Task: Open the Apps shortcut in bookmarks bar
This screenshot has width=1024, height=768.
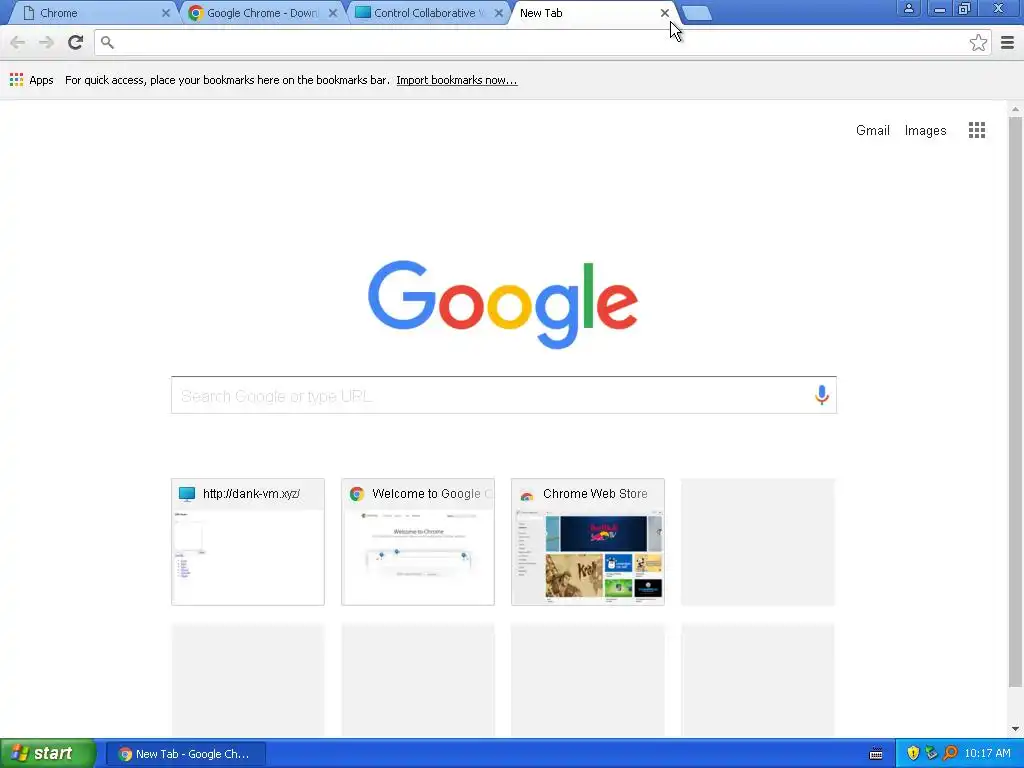Action: pyautogui.click(x=31, y=80)
